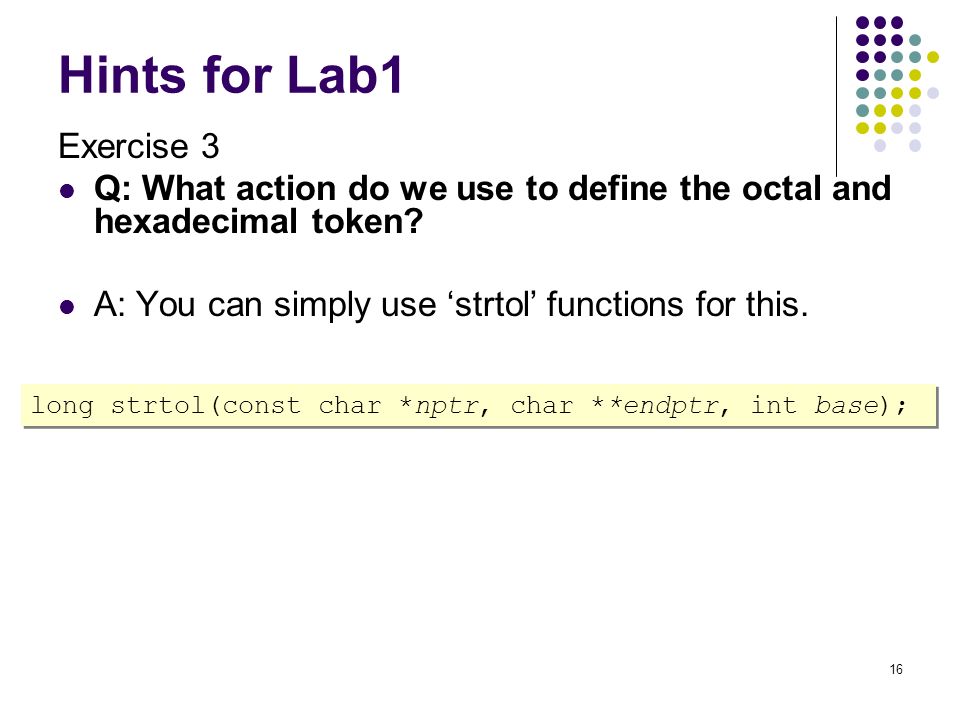Click the 'long' return type in code

(62, 405)
